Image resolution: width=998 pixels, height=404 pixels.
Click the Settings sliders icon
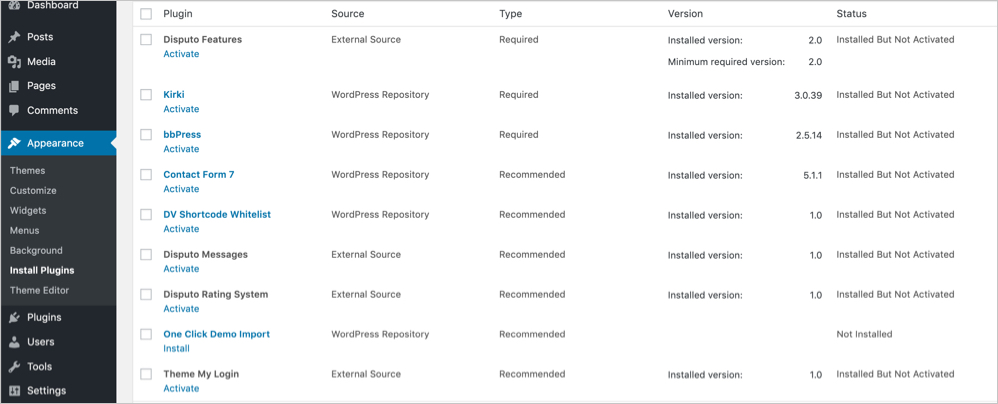coord(14,391)
